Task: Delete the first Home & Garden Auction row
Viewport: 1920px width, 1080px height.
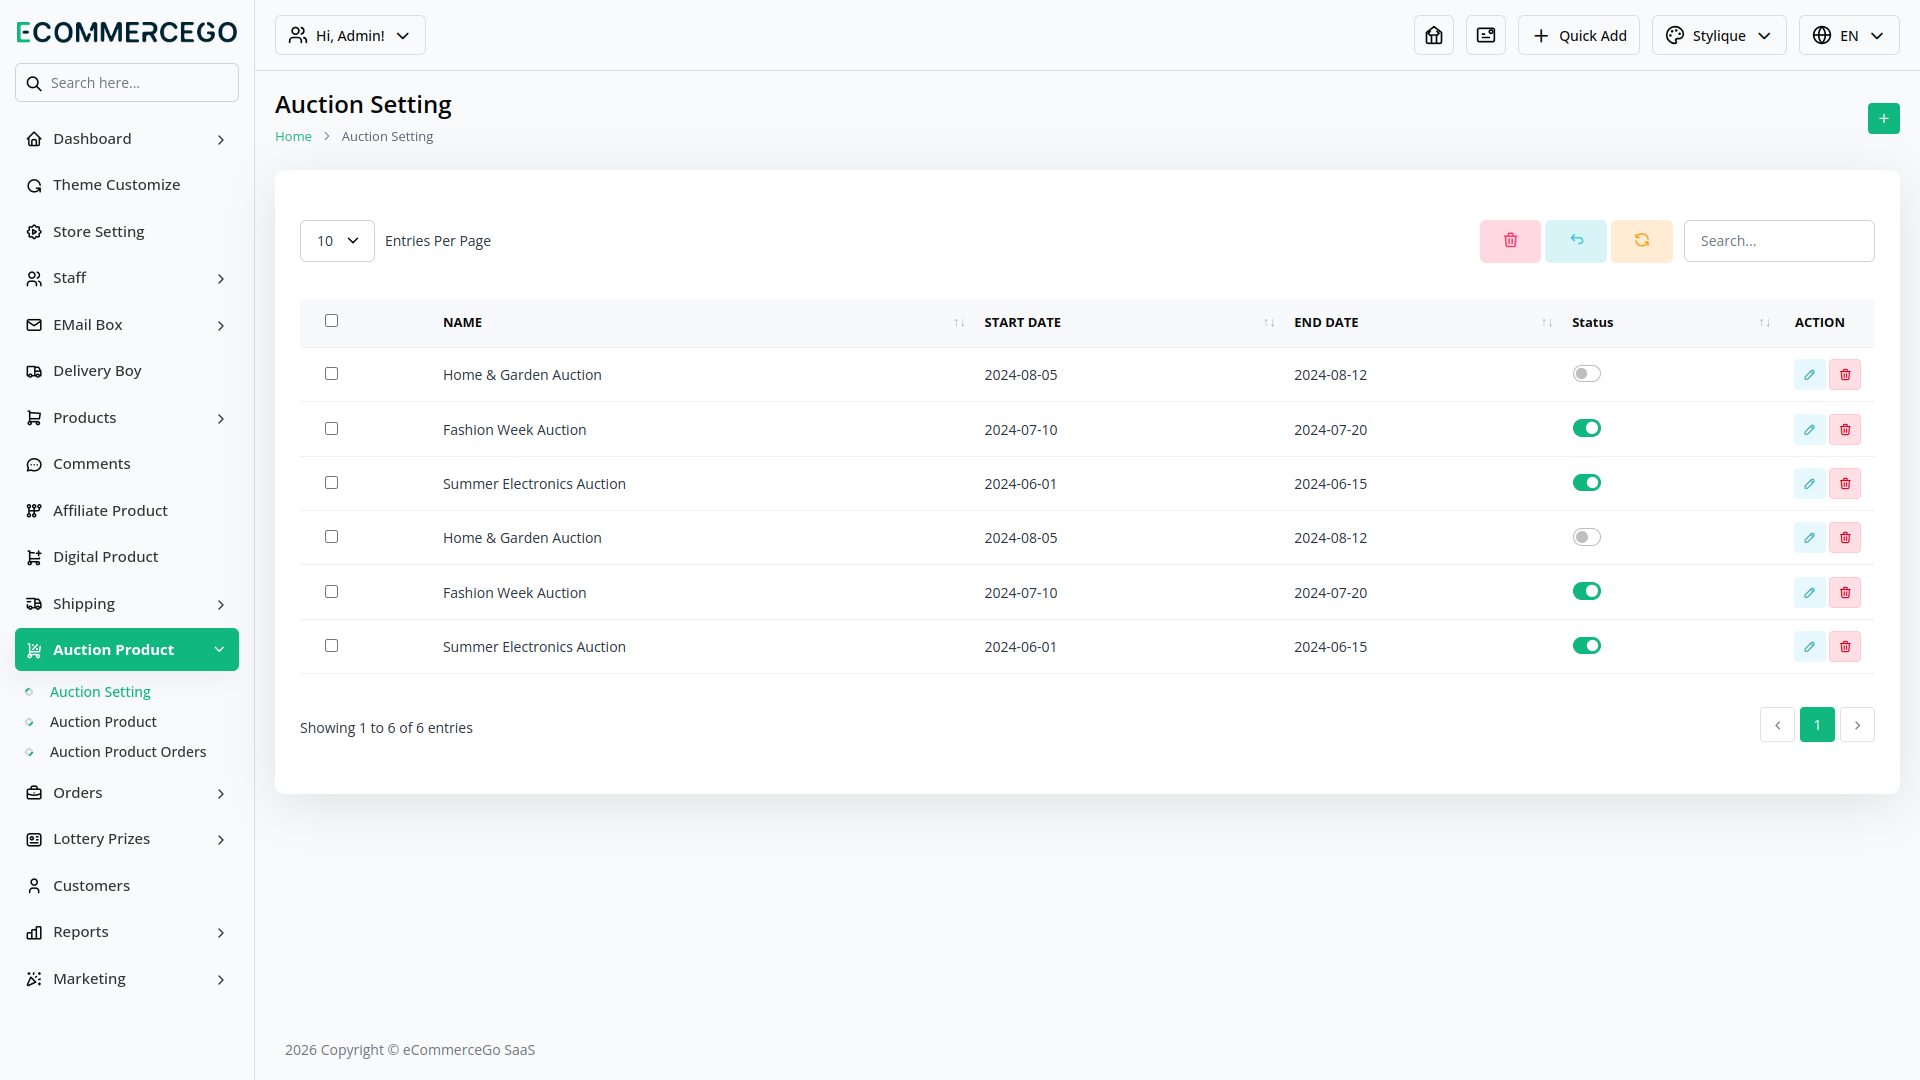Action: [1845, 375]
